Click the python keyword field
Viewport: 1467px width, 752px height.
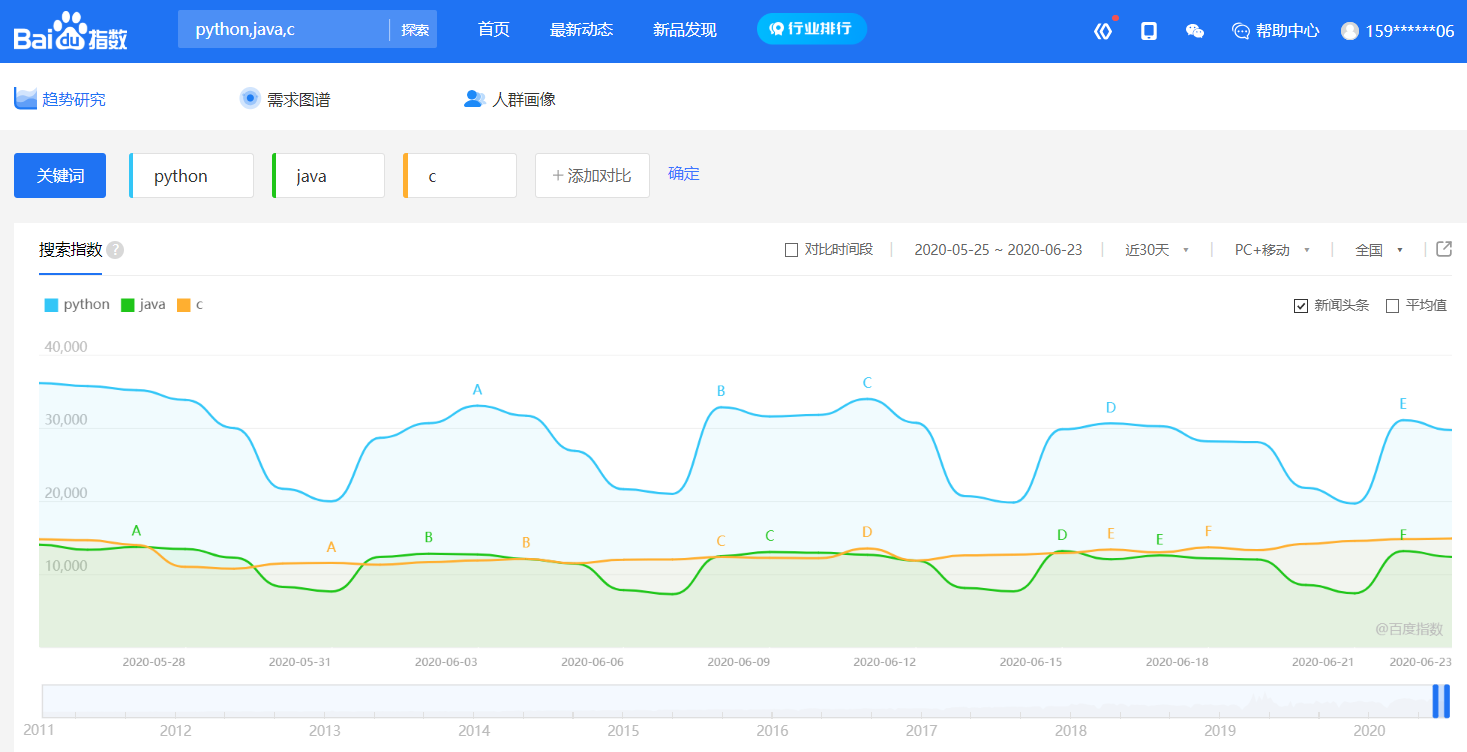click(x=192, y=176)
